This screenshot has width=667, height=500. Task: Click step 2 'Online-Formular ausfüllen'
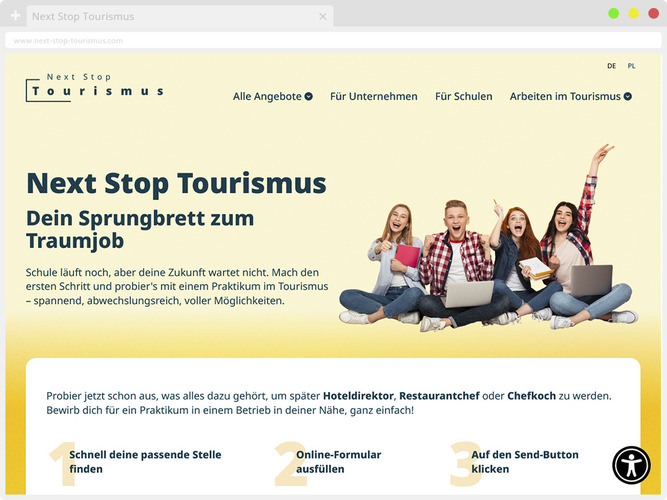[x=338, y=461]
